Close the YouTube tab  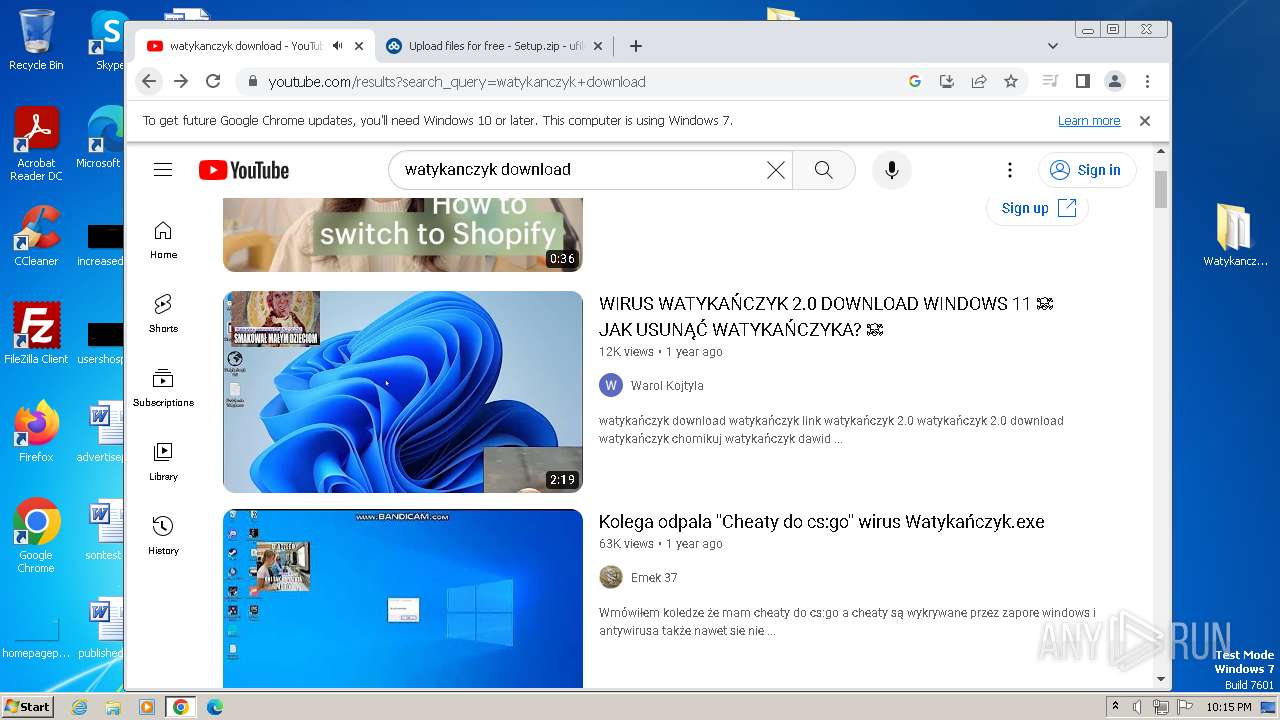(x=359, y=46)
